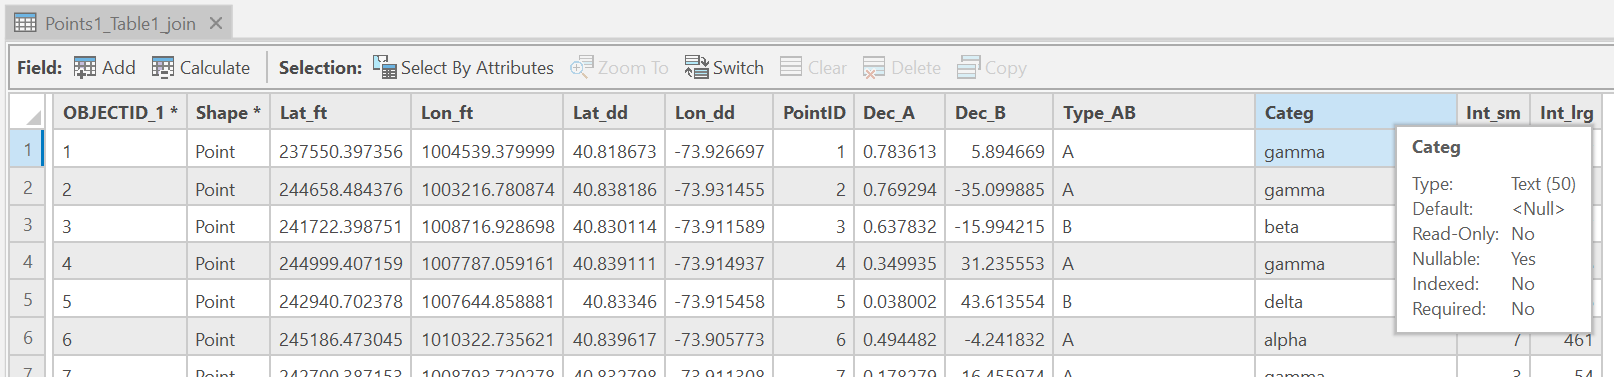
Task: Click the OBJECTID_1 column header
Action: click(x=120, y=112)
